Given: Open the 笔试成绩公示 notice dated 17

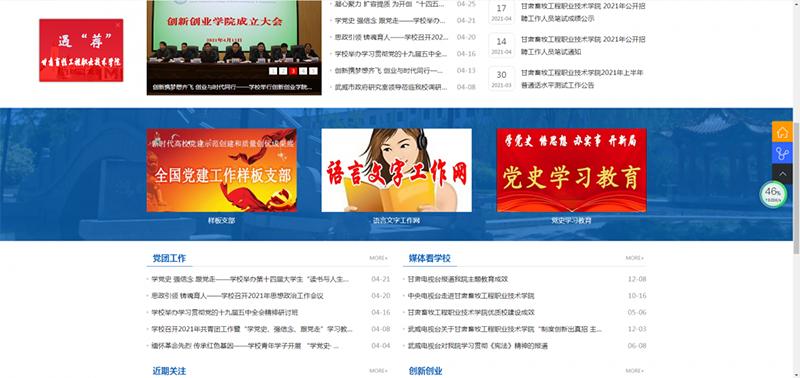Looking at the screenshot, I should coord(583,12).
